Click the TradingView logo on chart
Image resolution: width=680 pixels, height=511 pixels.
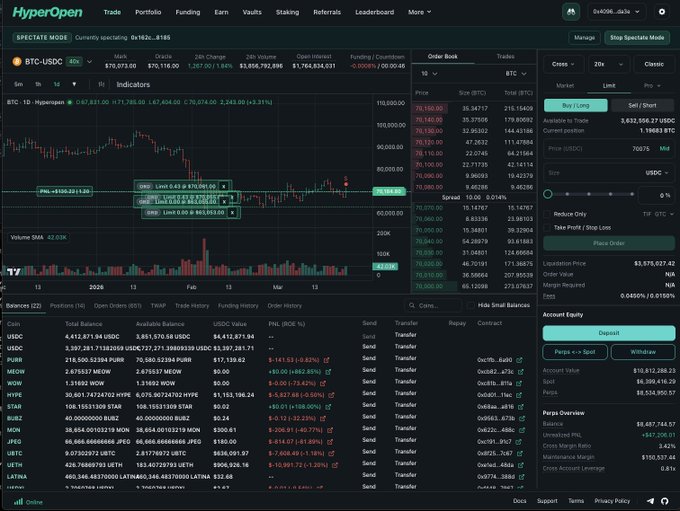tap(13, 272)
